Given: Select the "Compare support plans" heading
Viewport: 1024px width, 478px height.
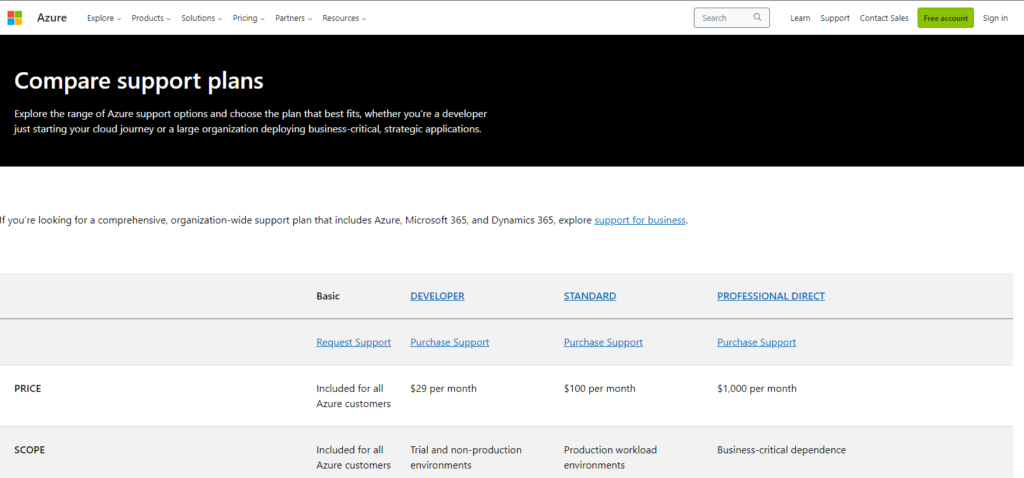Looking at the screenshot, I should 138,81.
